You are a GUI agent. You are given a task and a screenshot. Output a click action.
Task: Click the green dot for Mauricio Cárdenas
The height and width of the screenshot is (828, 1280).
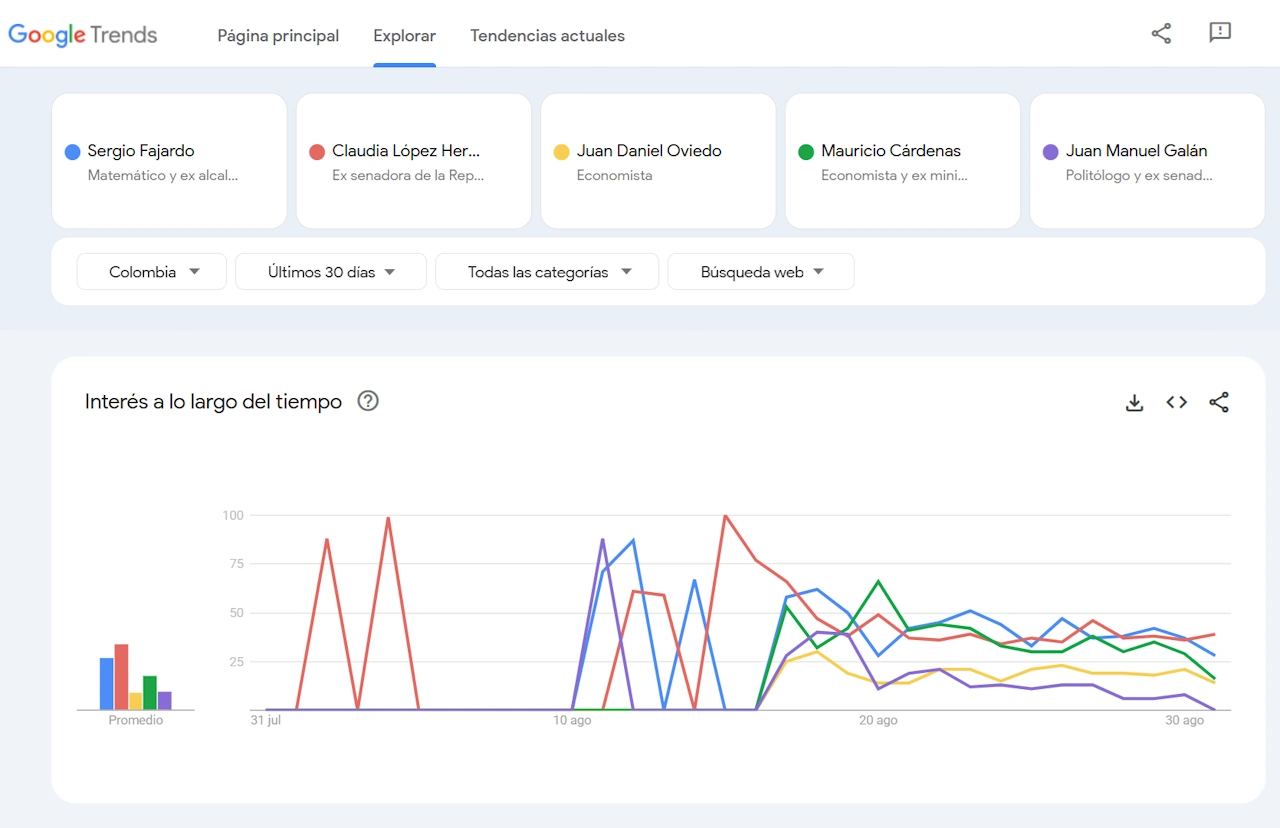click(806, 152)
